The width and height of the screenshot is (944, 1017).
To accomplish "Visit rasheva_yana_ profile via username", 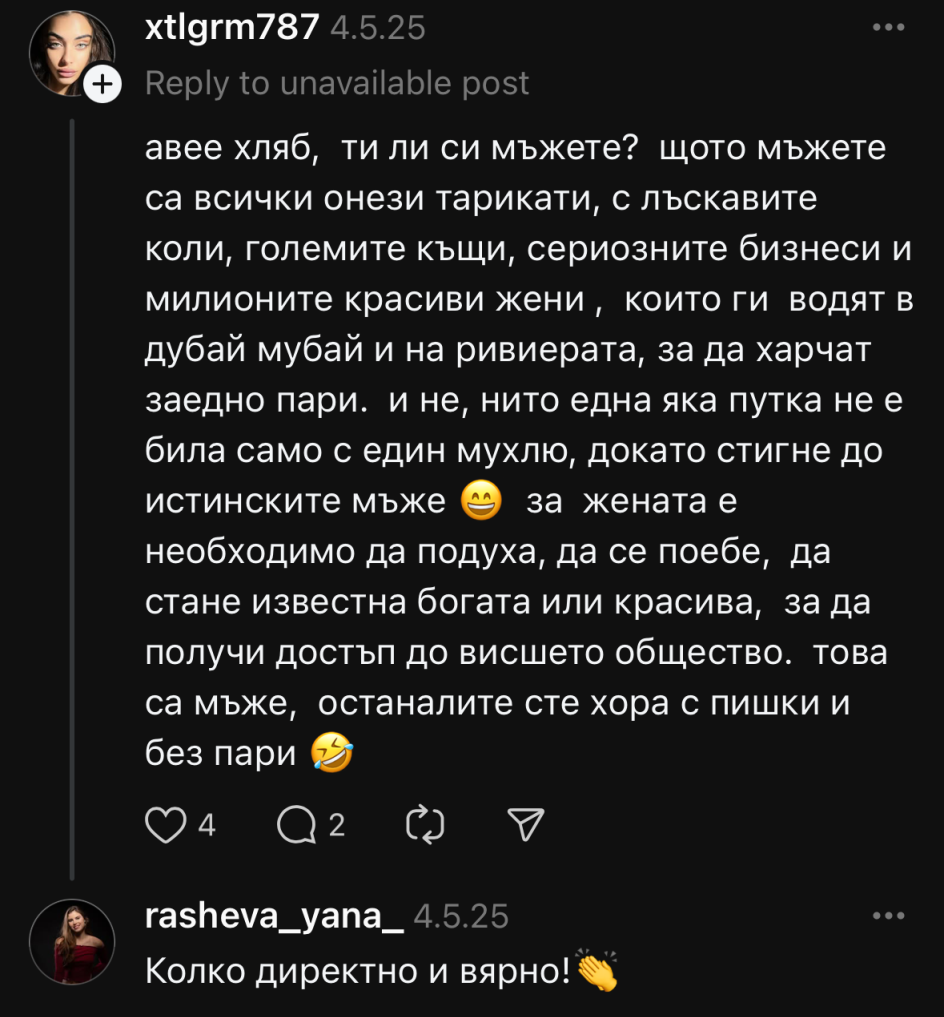I will click(273, 916).
